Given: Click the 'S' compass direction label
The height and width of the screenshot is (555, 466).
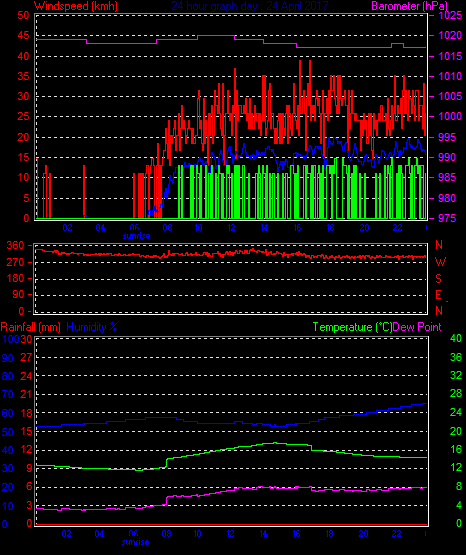Looking at the screenshot, I should (x=439, y=279).
